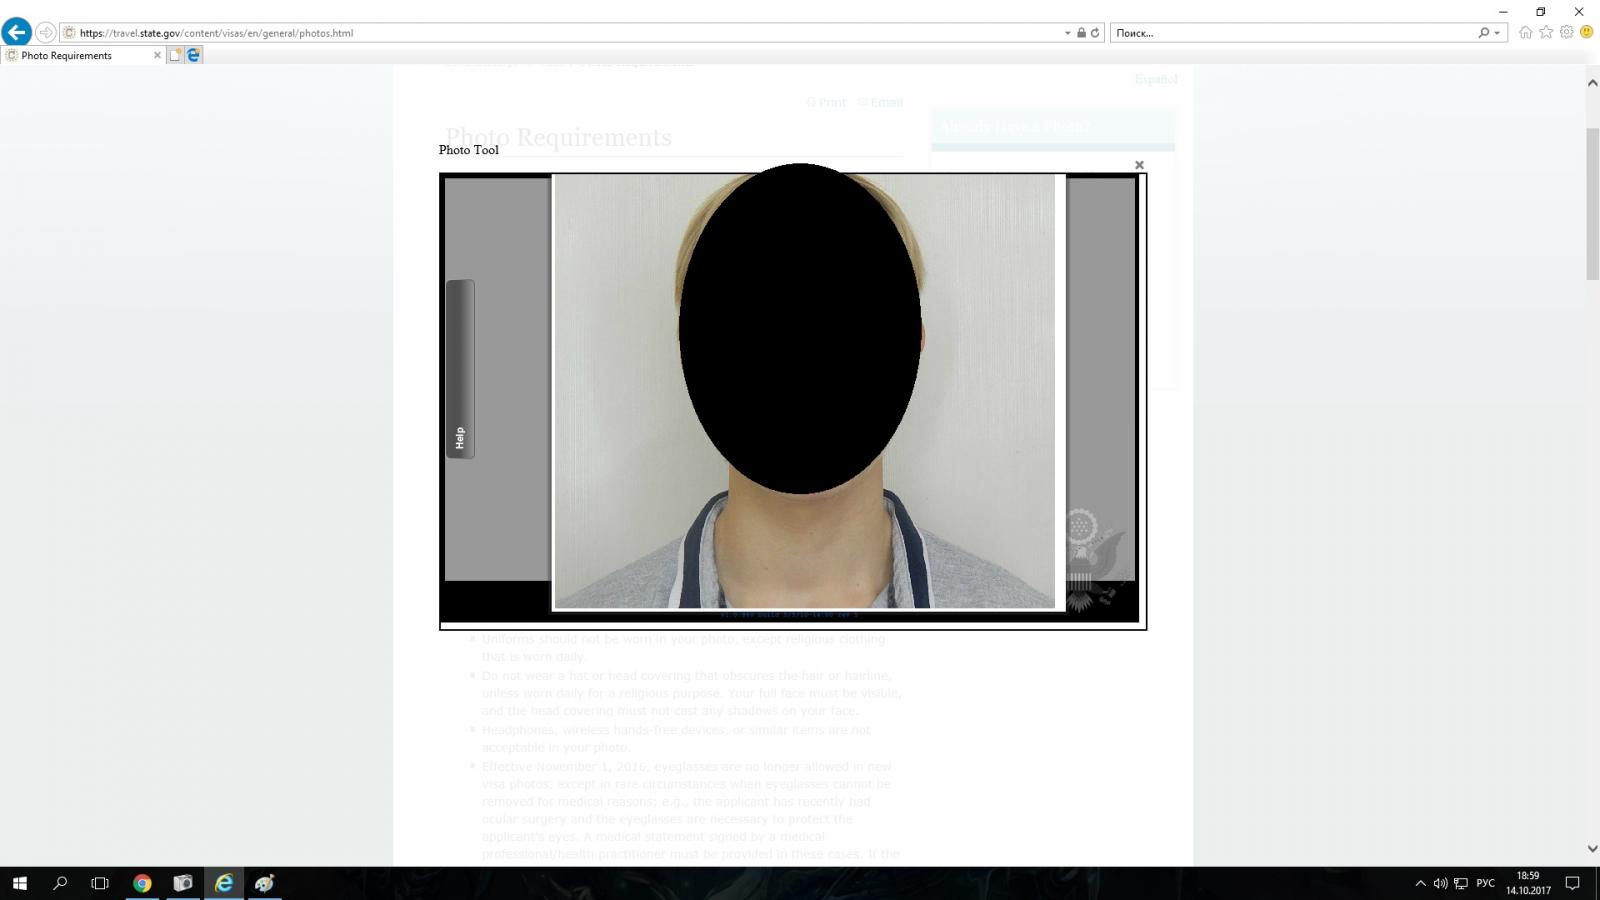Screen dimensions: 1600x900
Task: Open the last pinned app on the taskbar
Action: click(x=264, y=883)
